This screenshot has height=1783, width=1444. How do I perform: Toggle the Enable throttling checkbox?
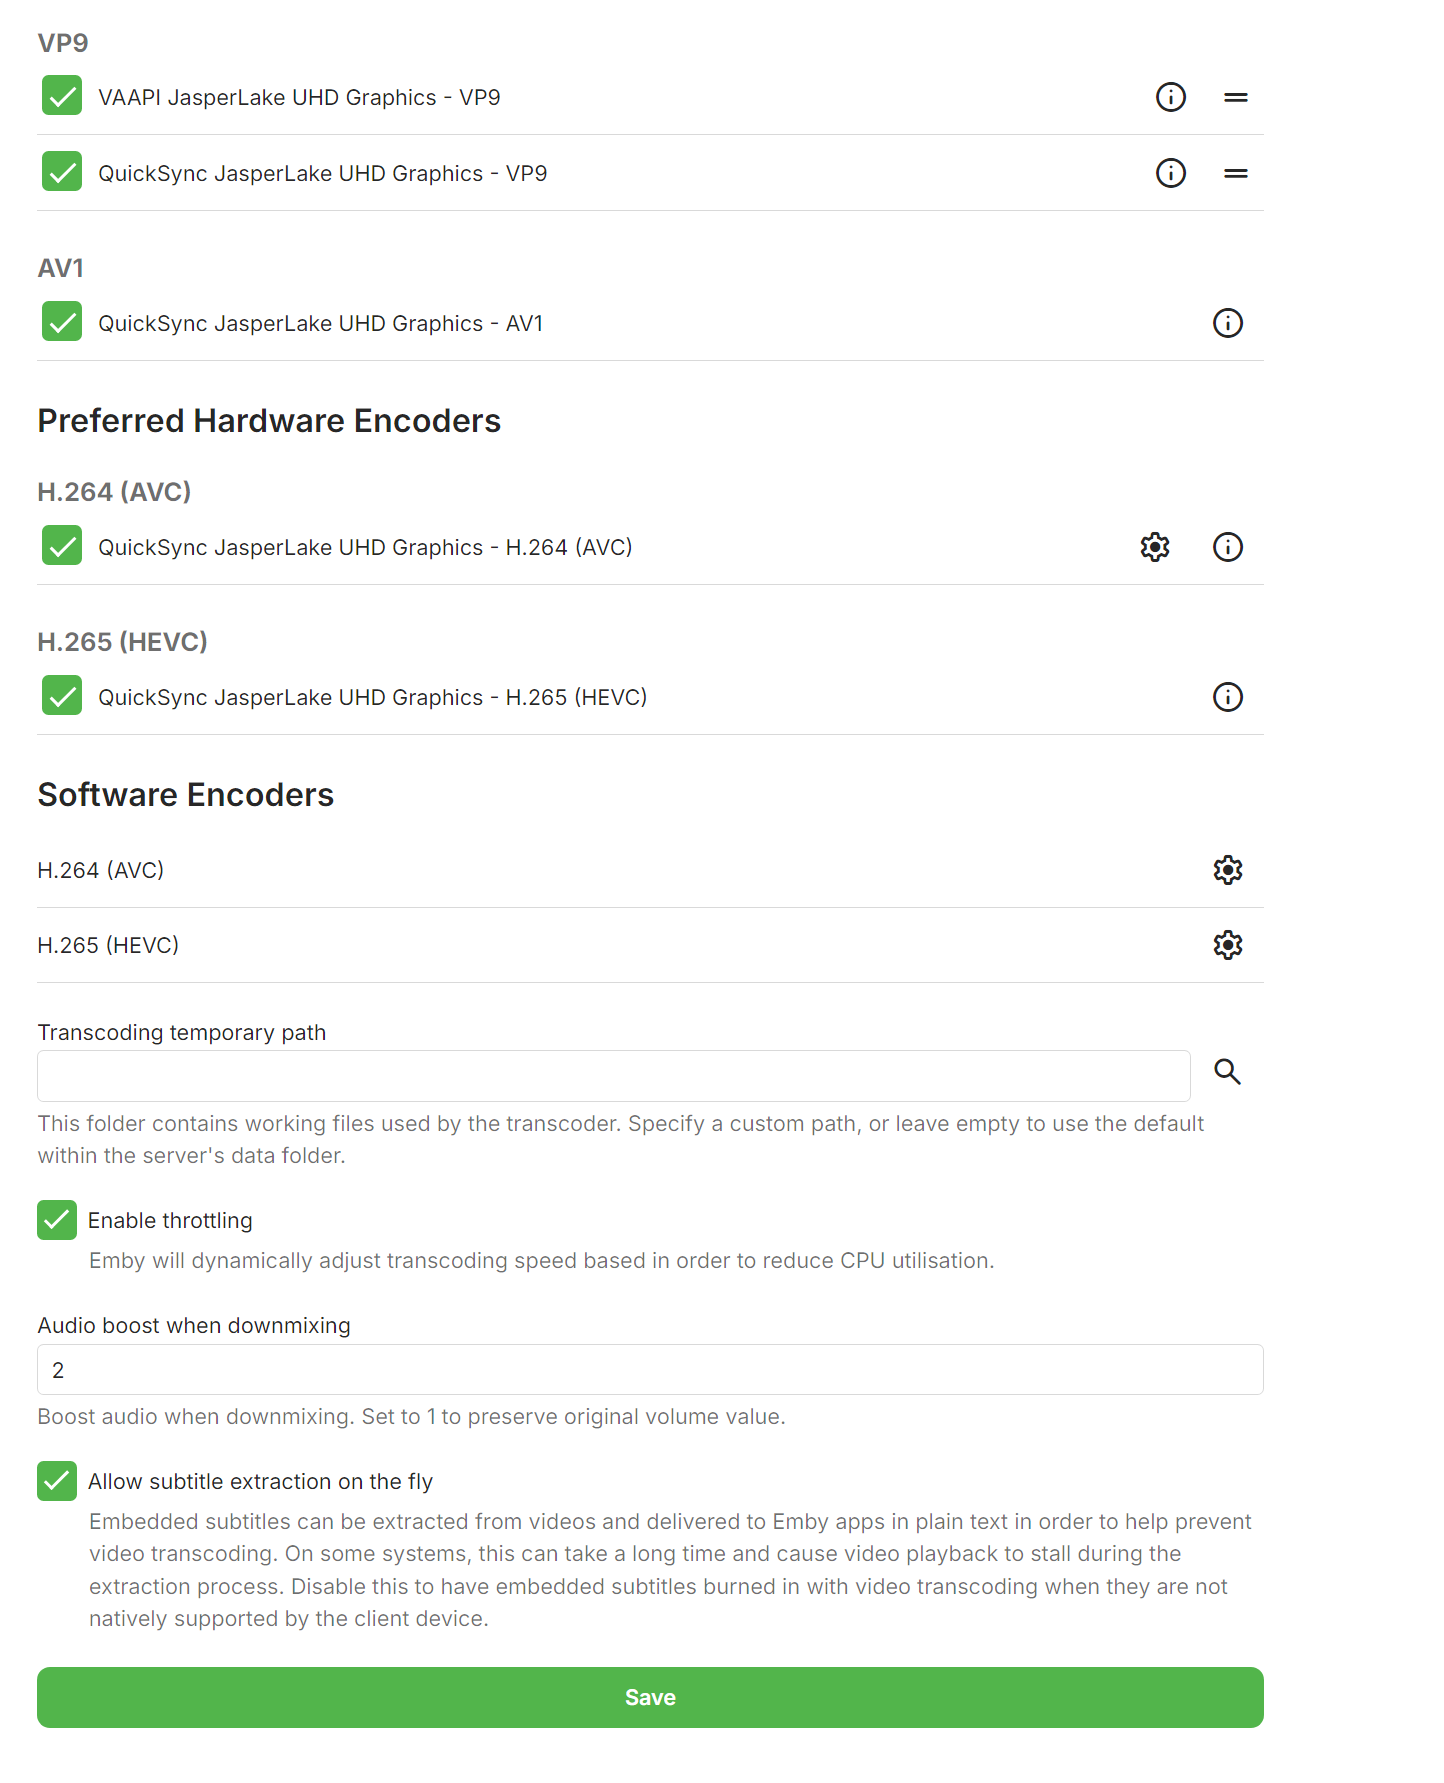(x=57, y=1220)
